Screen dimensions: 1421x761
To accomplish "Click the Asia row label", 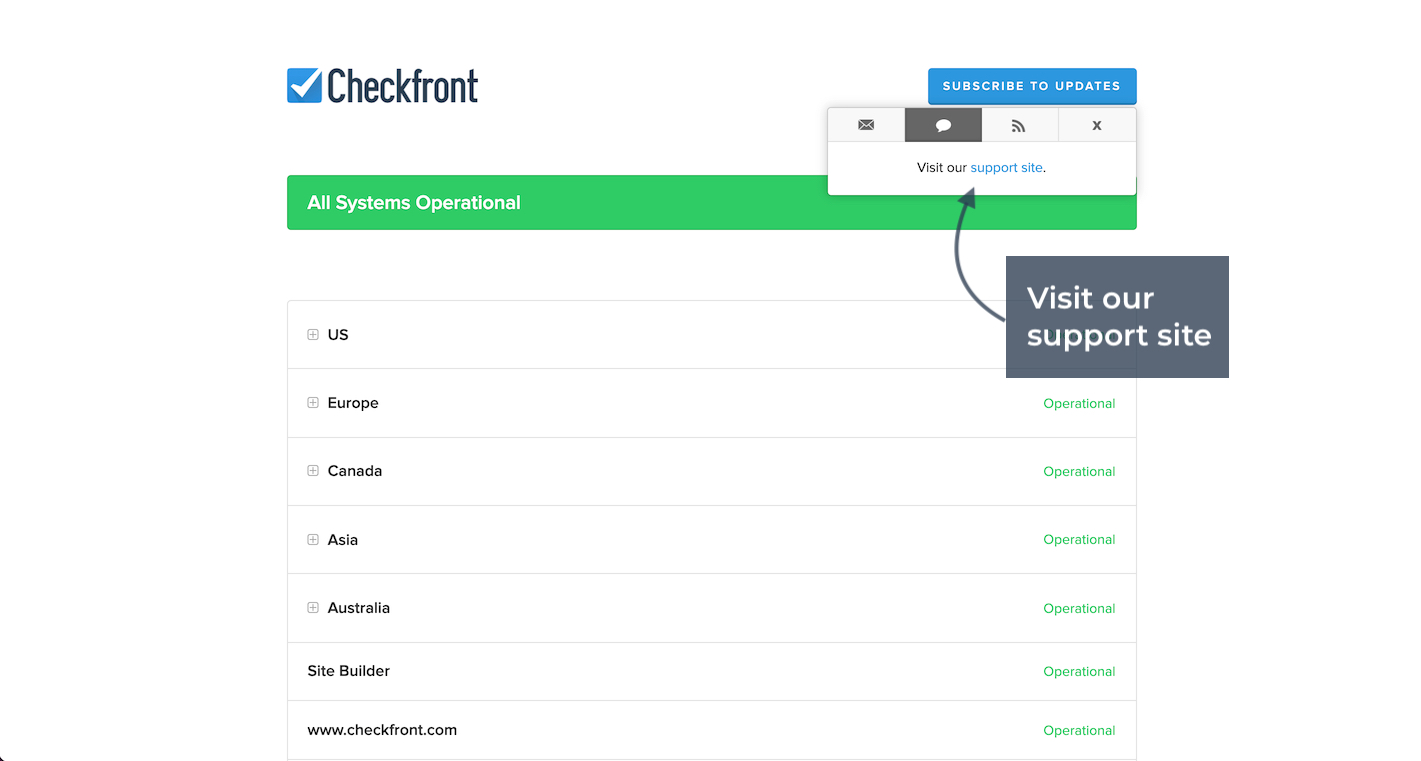I will click(x=343, y=540).
